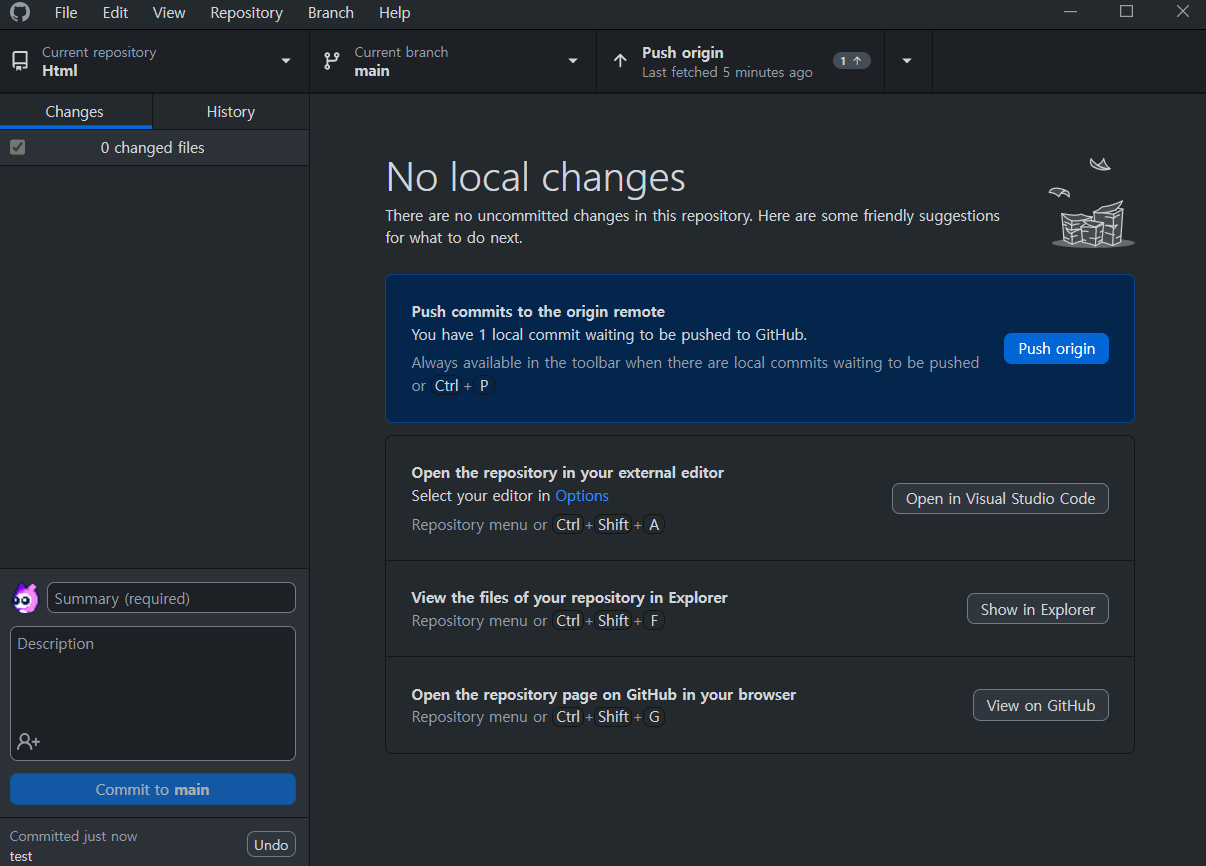The width and height of the screenshot is (1206, 866).
Task: Click 'Open the repository page on GitHub' heading
Action: 603,694
